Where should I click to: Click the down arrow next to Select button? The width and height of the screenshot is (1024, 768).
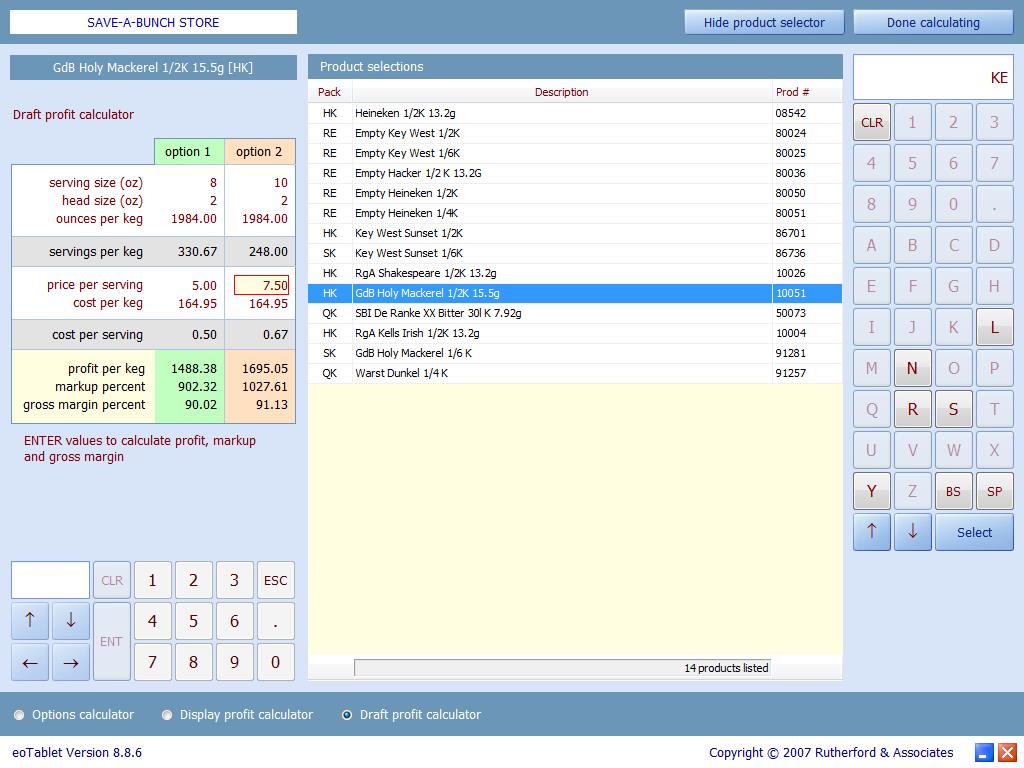[912, 532]
